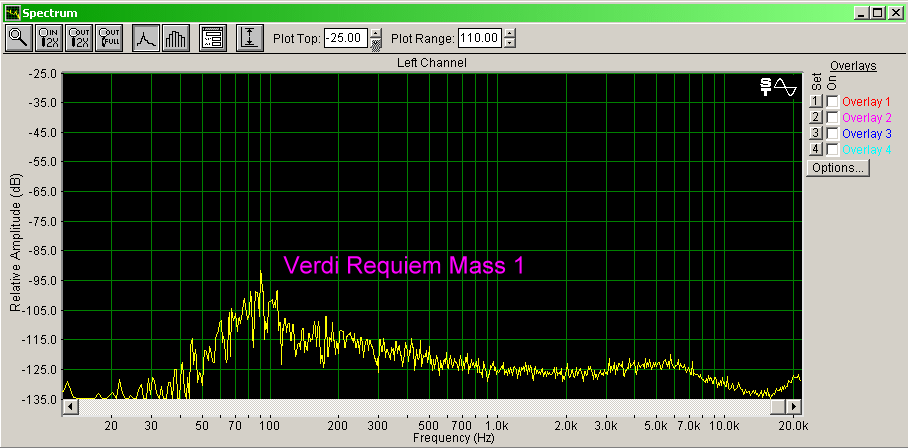Decrease Plot Range with down arrow

[x=510, y=44]
